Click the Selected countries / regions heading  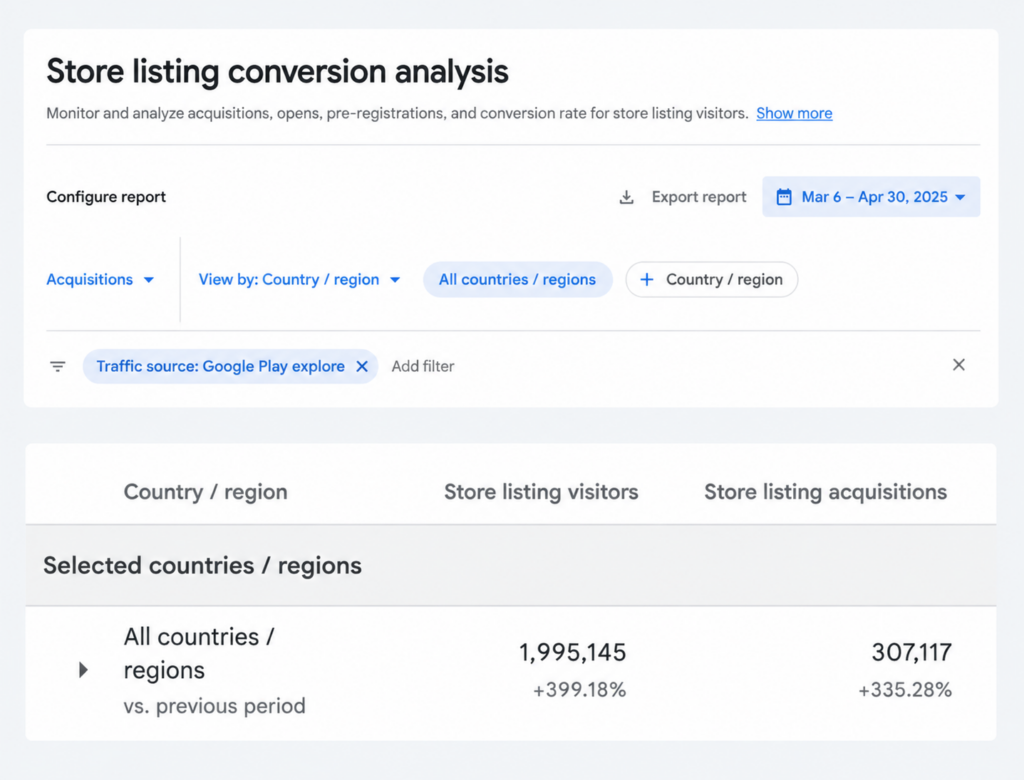coord(202,565)
